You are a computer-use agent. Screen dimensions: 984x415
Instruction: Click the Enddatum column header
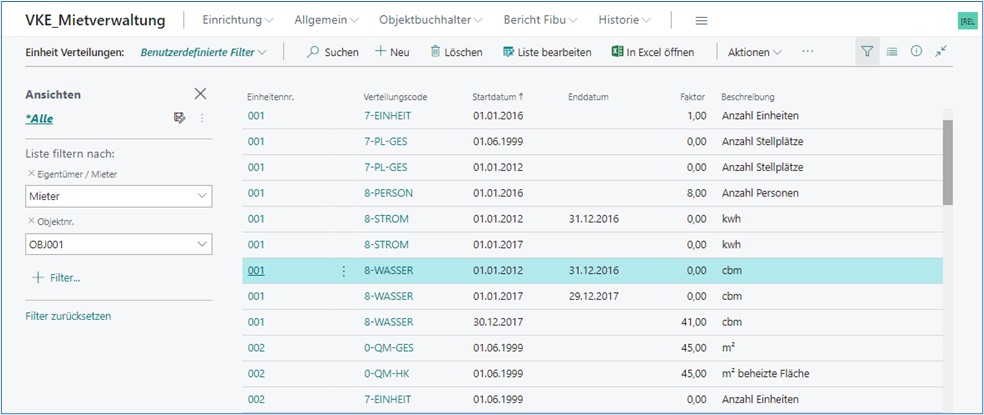click(x=588, y=97)
